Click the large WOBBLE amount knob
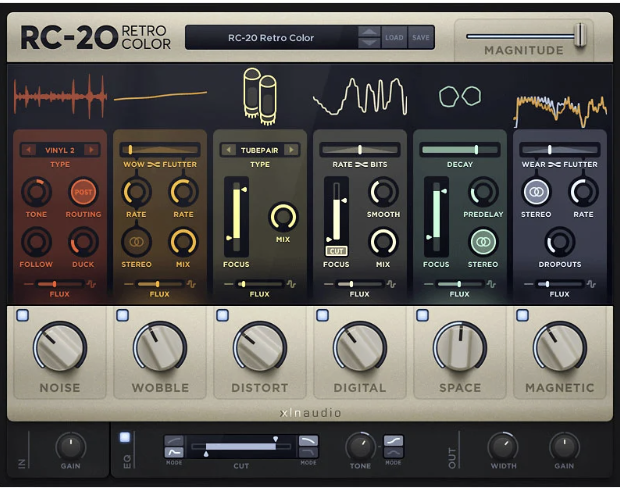This screenshot has width=620, height=488. (160, 347)
